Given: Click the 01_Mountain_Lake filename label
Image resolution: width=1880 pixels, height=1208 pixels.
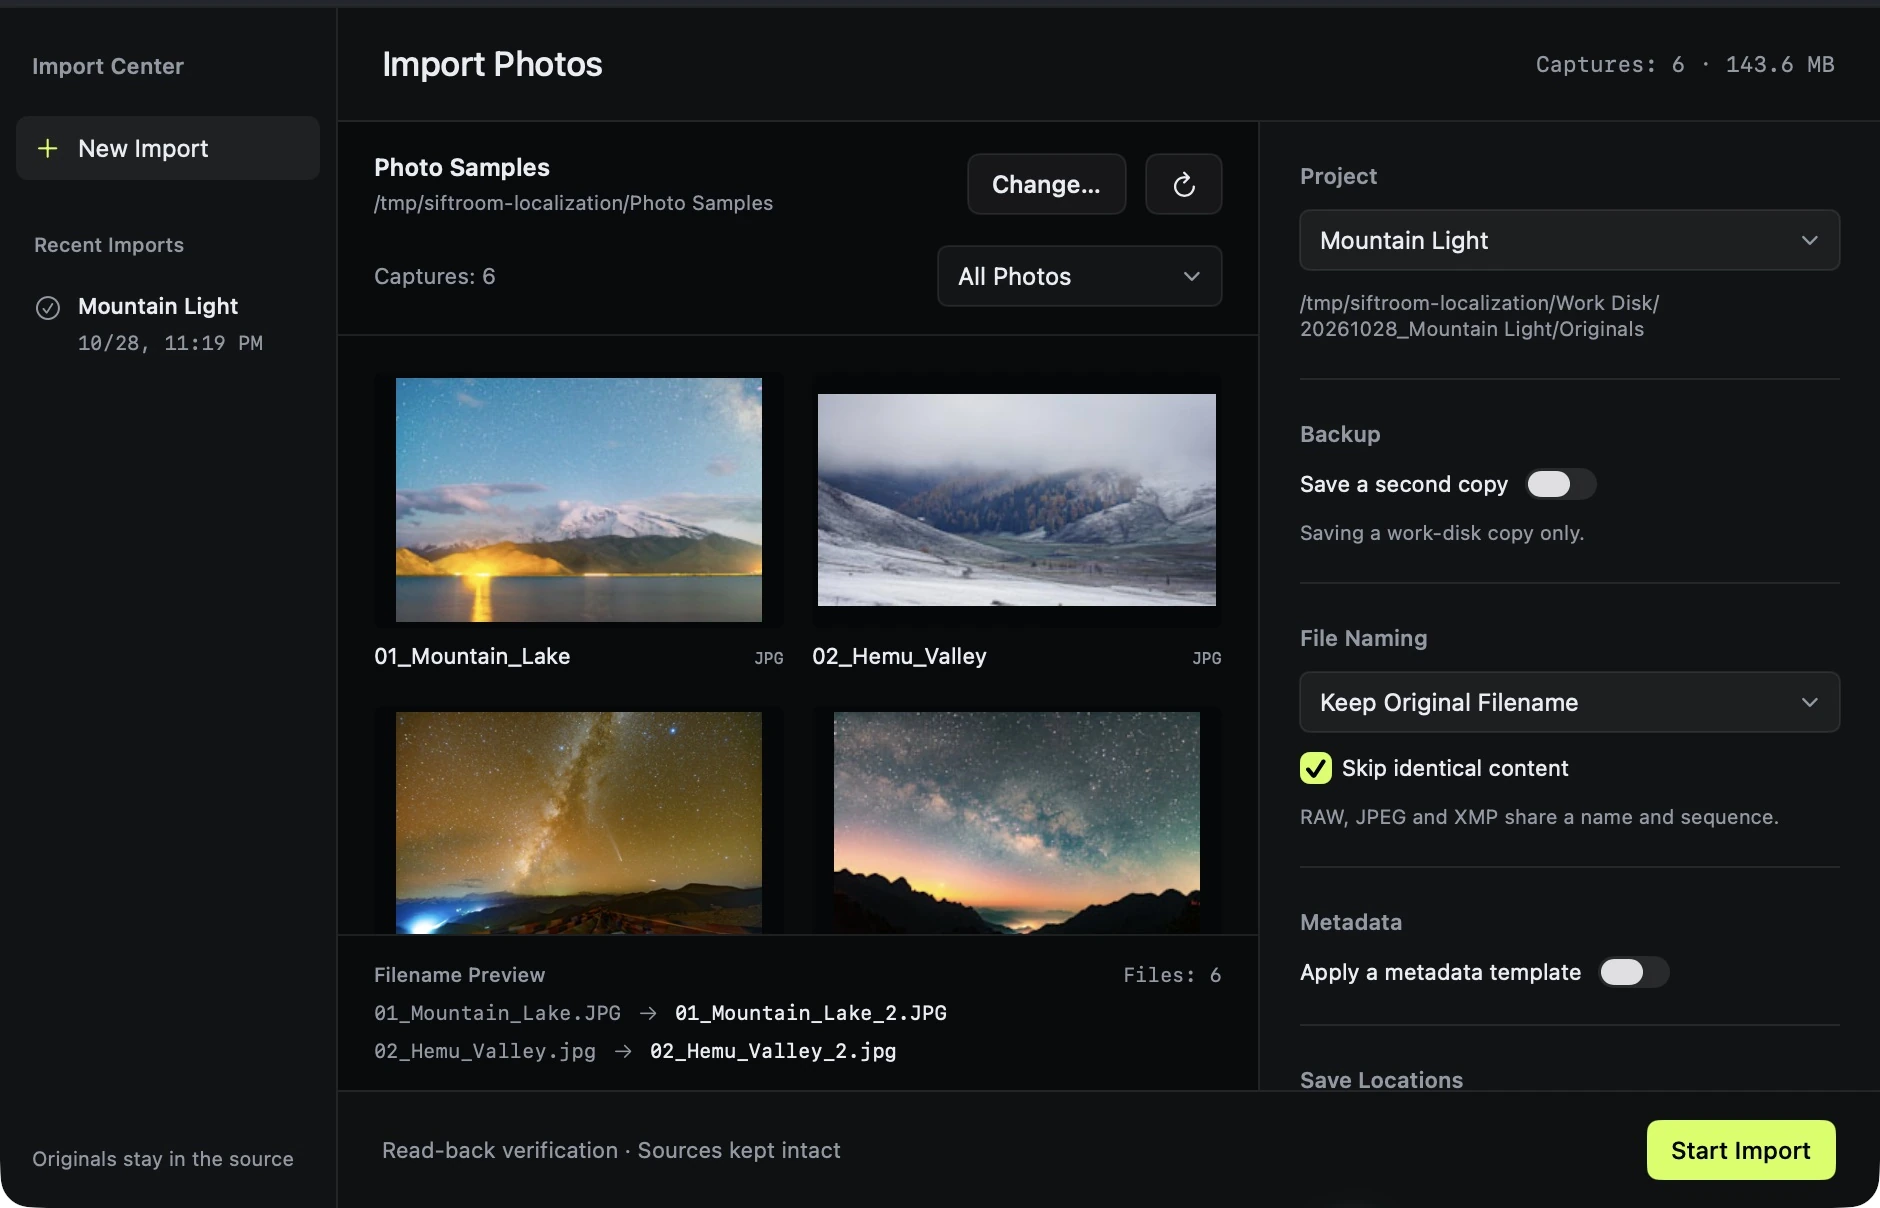Looking at the screenshot, I should click(x=472, y=656).
